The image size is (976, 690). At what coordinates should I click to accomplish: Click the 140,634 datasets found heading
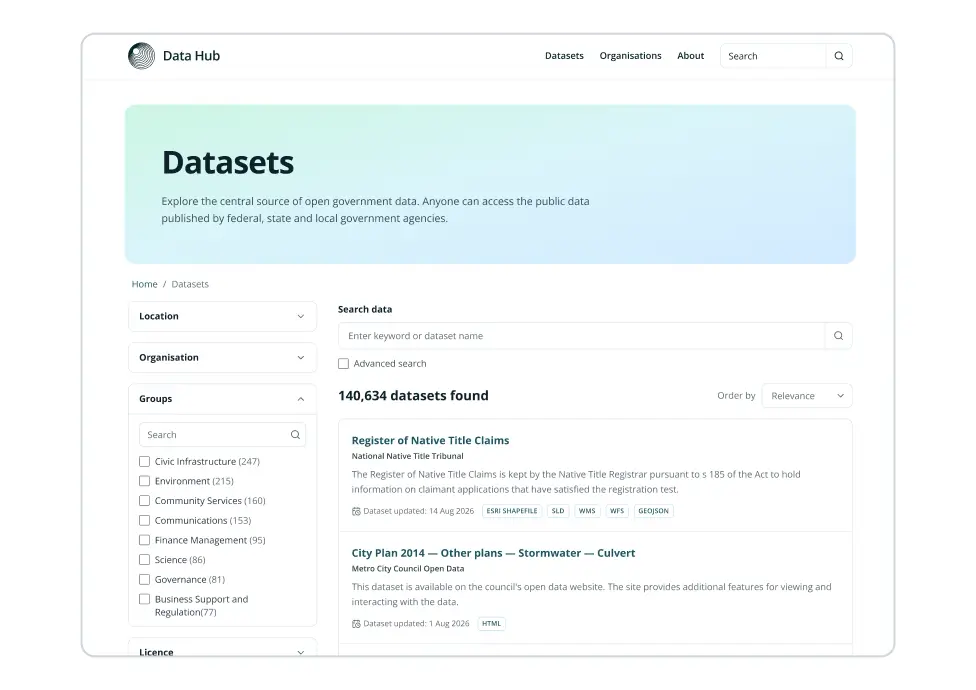pos(413,396)
